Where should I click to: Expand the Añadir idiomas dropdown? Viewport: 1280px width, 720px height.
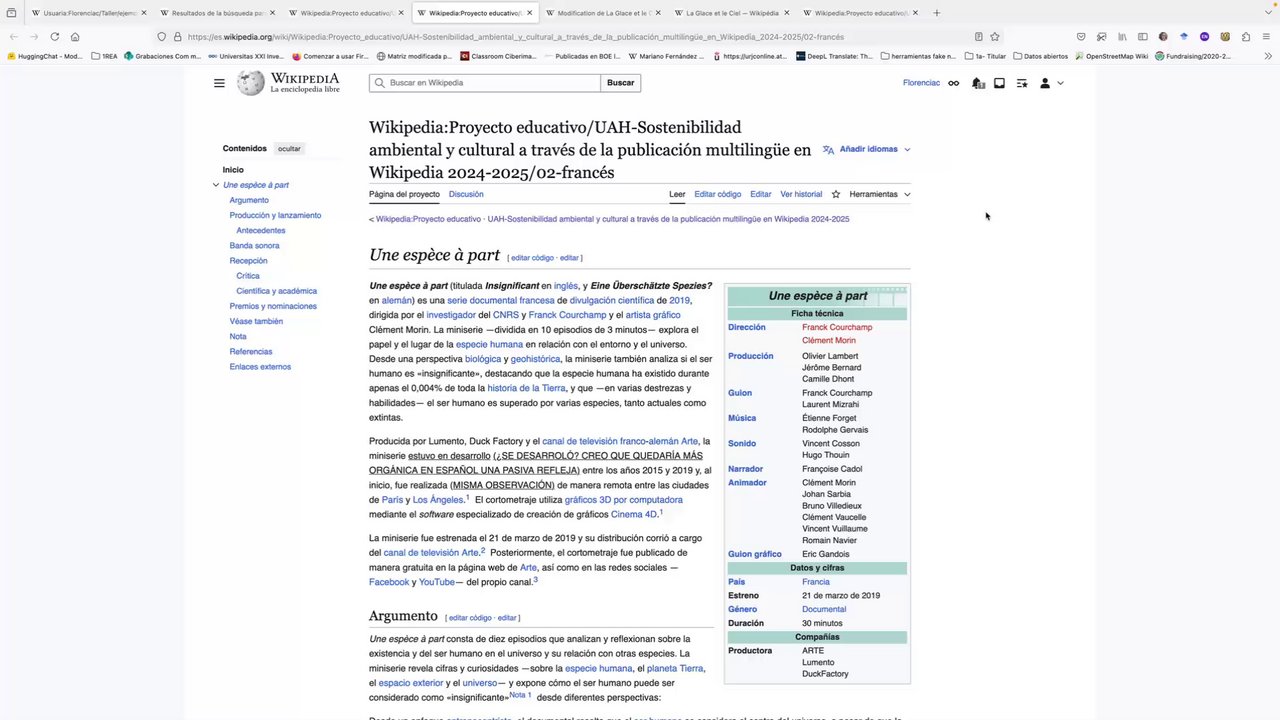click(867, 149)
